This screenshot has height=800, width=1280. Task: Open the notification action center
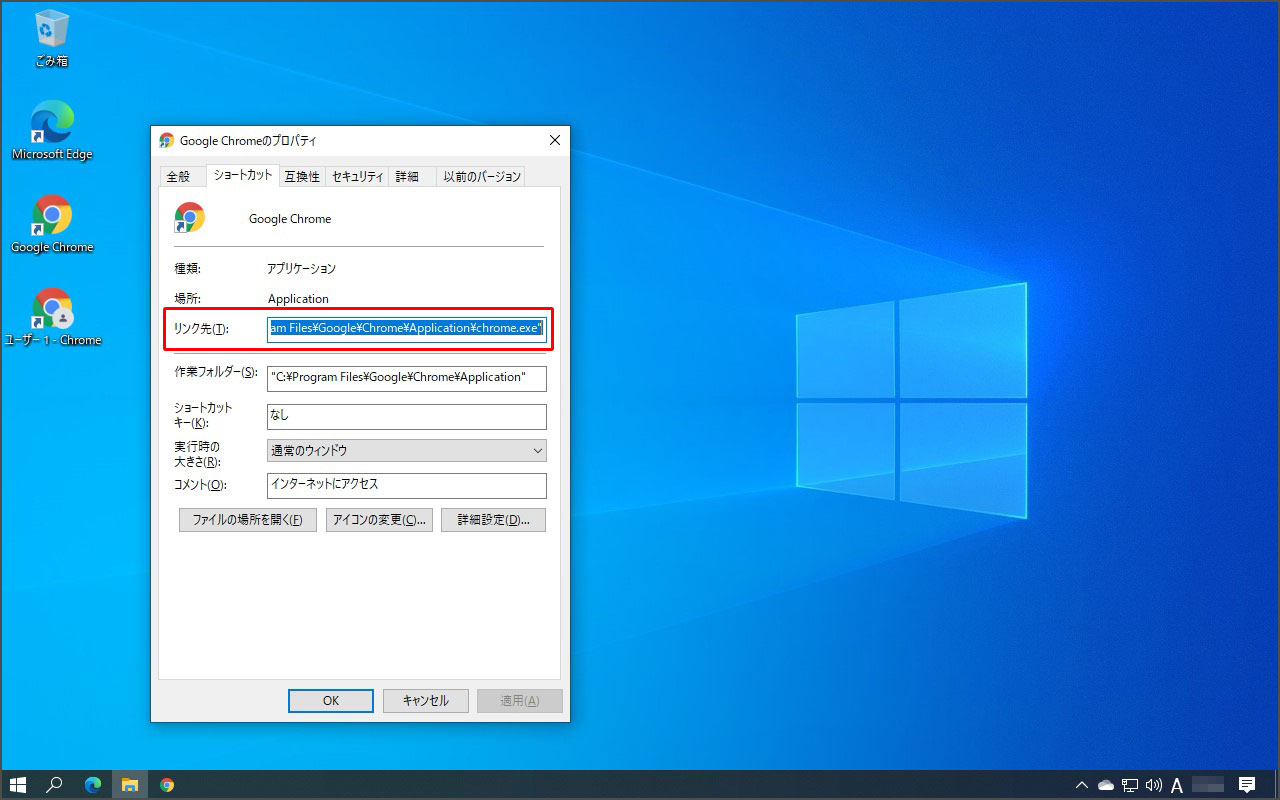(x=1247, y=785)
